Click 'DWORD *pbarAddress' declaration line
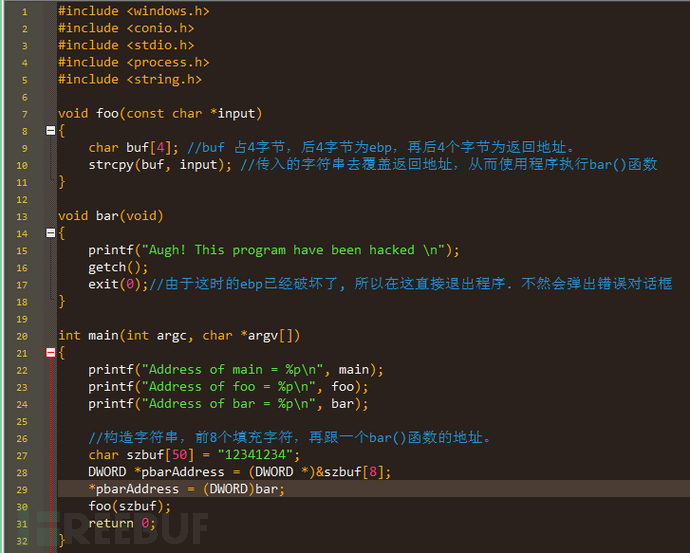Viewport: 690px width, 553px height. pyautogui.click(x=240, y=472)
